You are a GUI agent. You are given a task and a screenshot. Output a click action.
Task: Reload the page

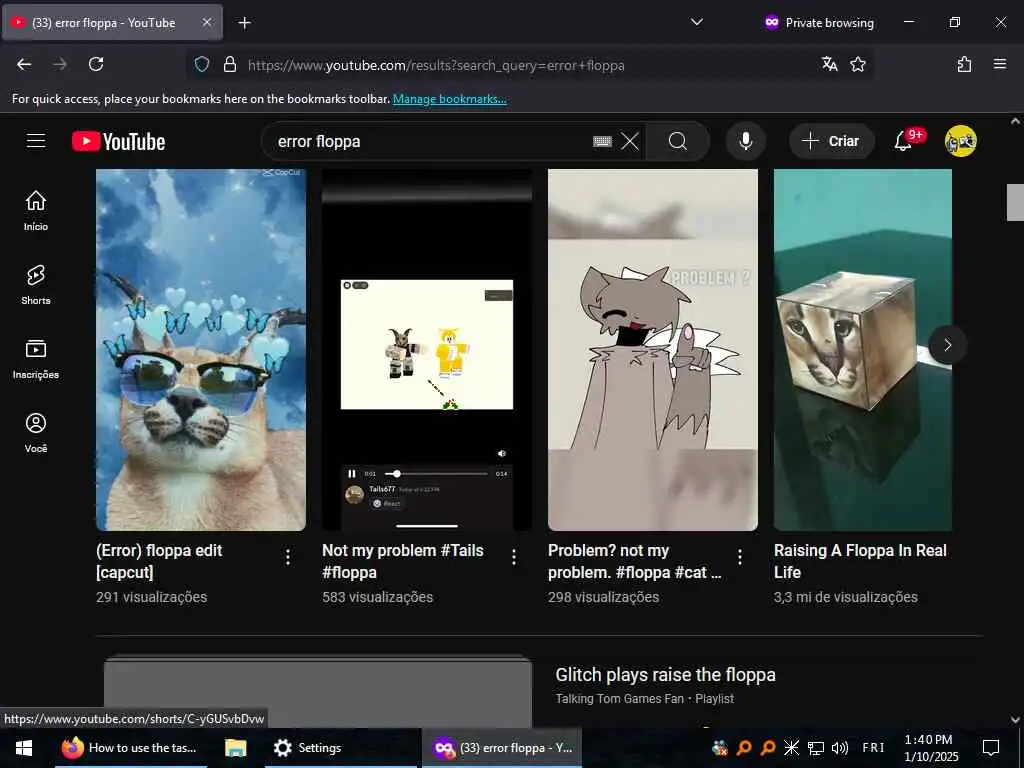coord(96,64)
